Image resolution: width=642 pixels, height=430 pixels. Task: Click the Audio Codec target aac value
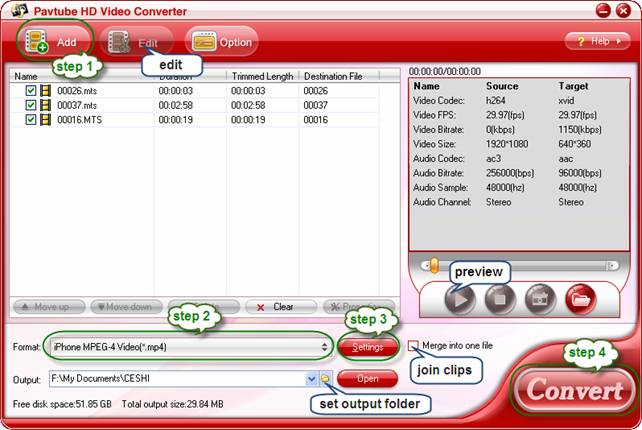pyautogui.click(x=566, y=159)
